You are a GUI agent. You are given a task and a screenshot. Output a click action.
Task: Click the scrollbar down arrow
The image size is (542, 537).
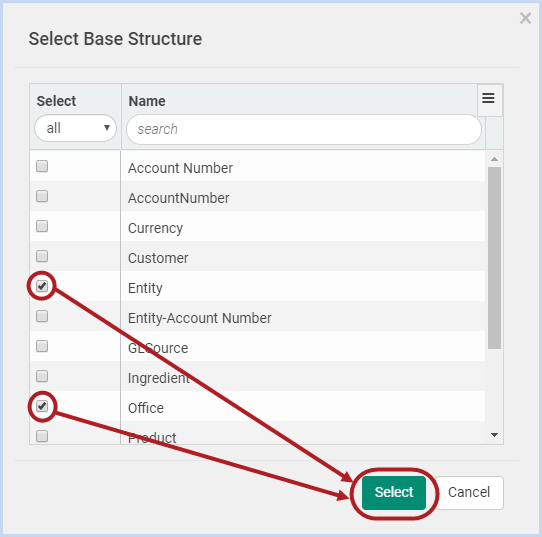pyautogui.click(x=494, y=435)
